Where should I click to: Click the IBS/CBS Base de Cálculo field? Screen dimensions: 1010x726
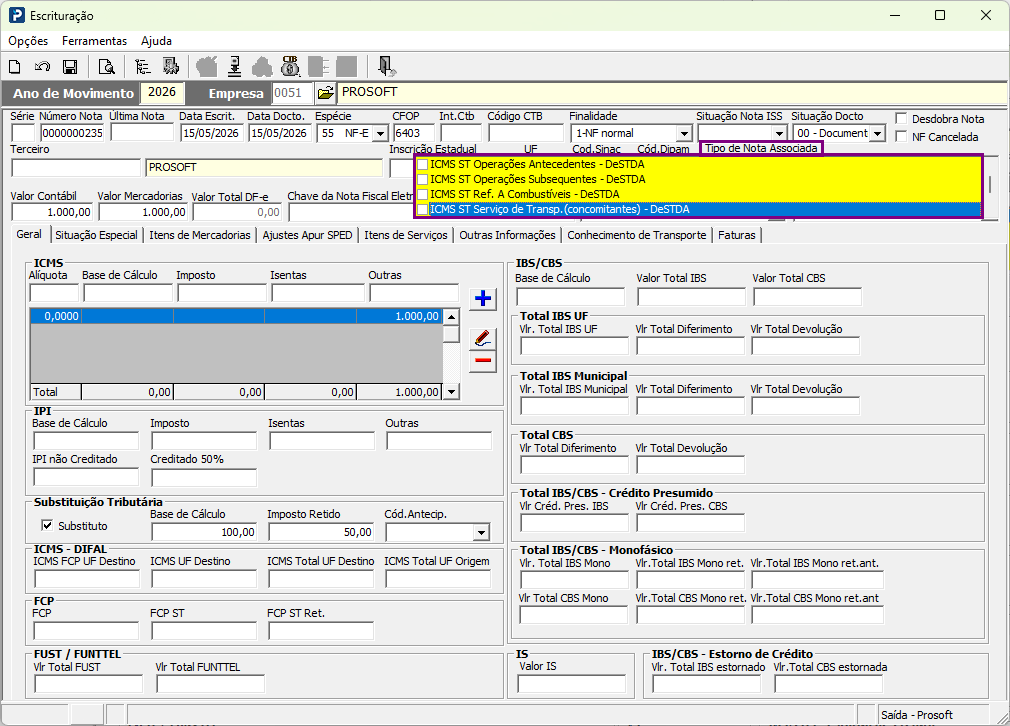[571, 297]
